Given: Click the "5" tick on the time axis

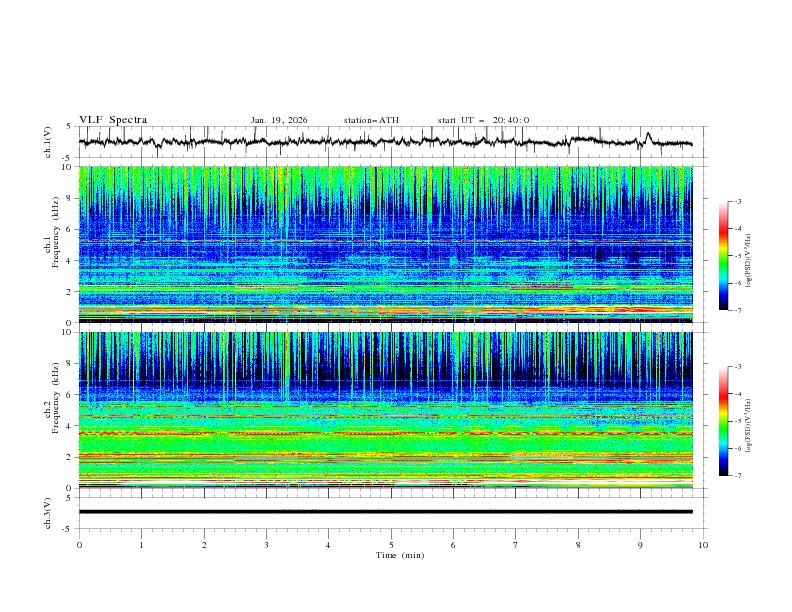Looking at the screenshot, I should click(x=391, y=545).
